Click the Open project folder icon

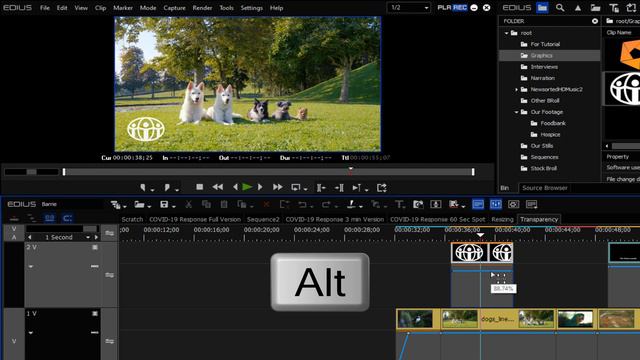139,204
